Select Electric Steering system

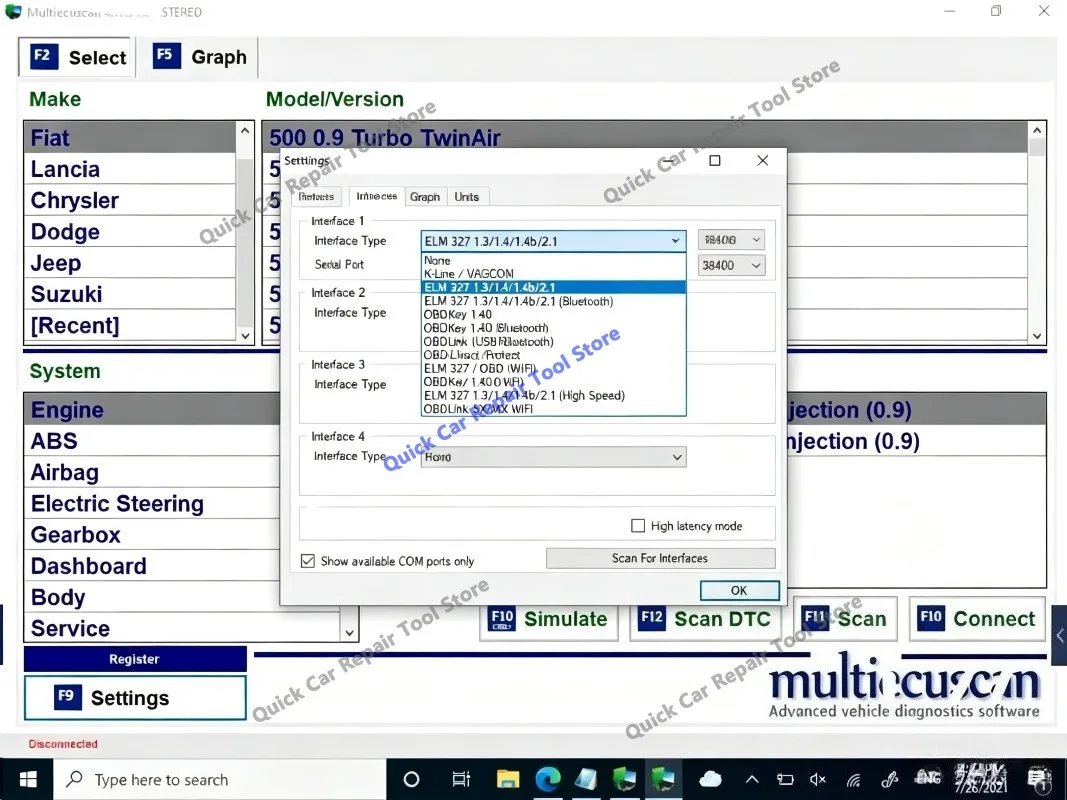pos(152,503)
